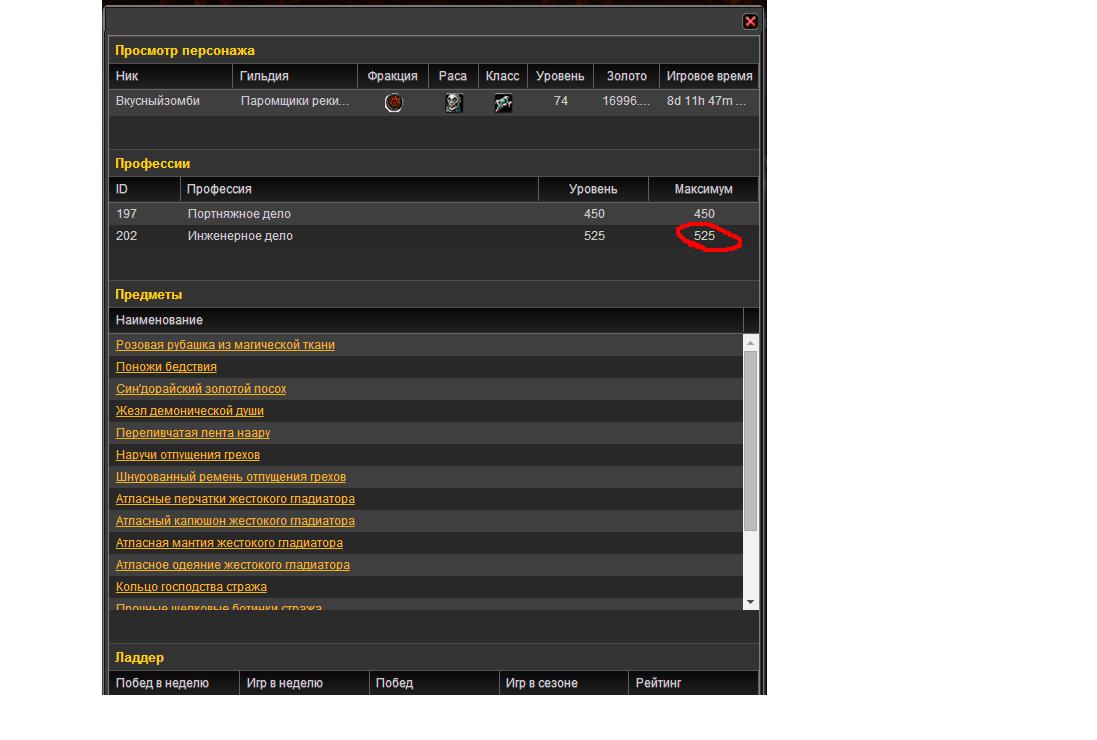Click the Undead race icon
This screenshot has width=1097, height=740.
coord(453,102)
